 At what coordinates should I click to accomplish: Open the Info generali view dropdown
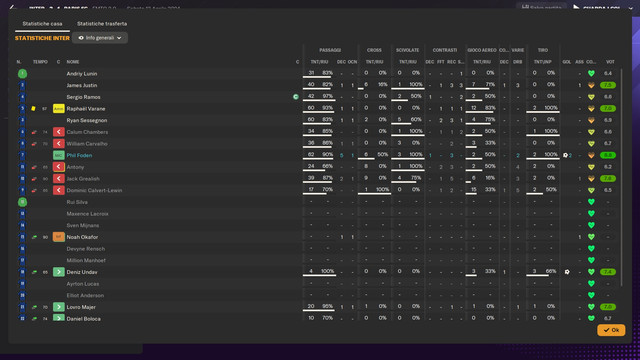100,38
